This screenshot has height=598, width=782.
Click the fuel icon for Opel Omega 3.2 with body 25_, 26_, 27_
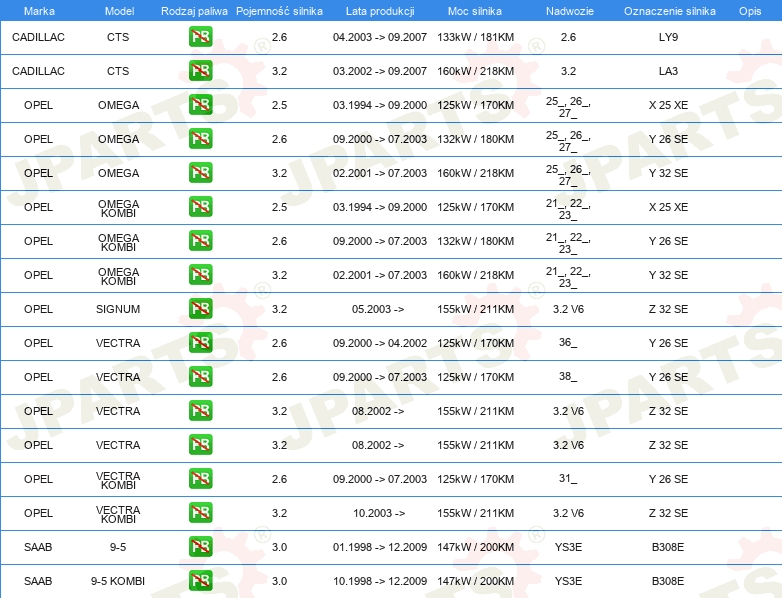(200, 173)
